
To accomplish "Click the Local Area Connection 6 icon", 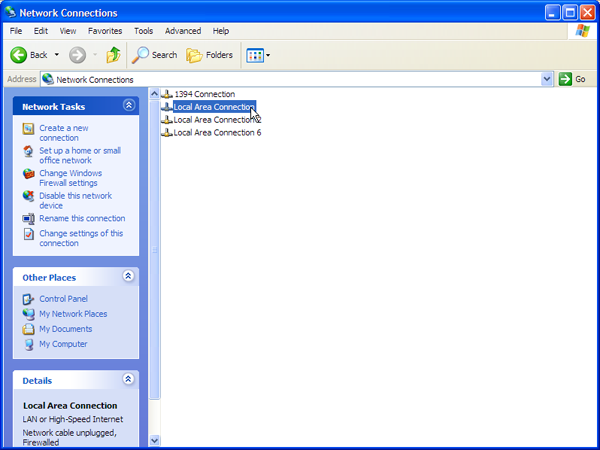I will click(x=167, y=132).
